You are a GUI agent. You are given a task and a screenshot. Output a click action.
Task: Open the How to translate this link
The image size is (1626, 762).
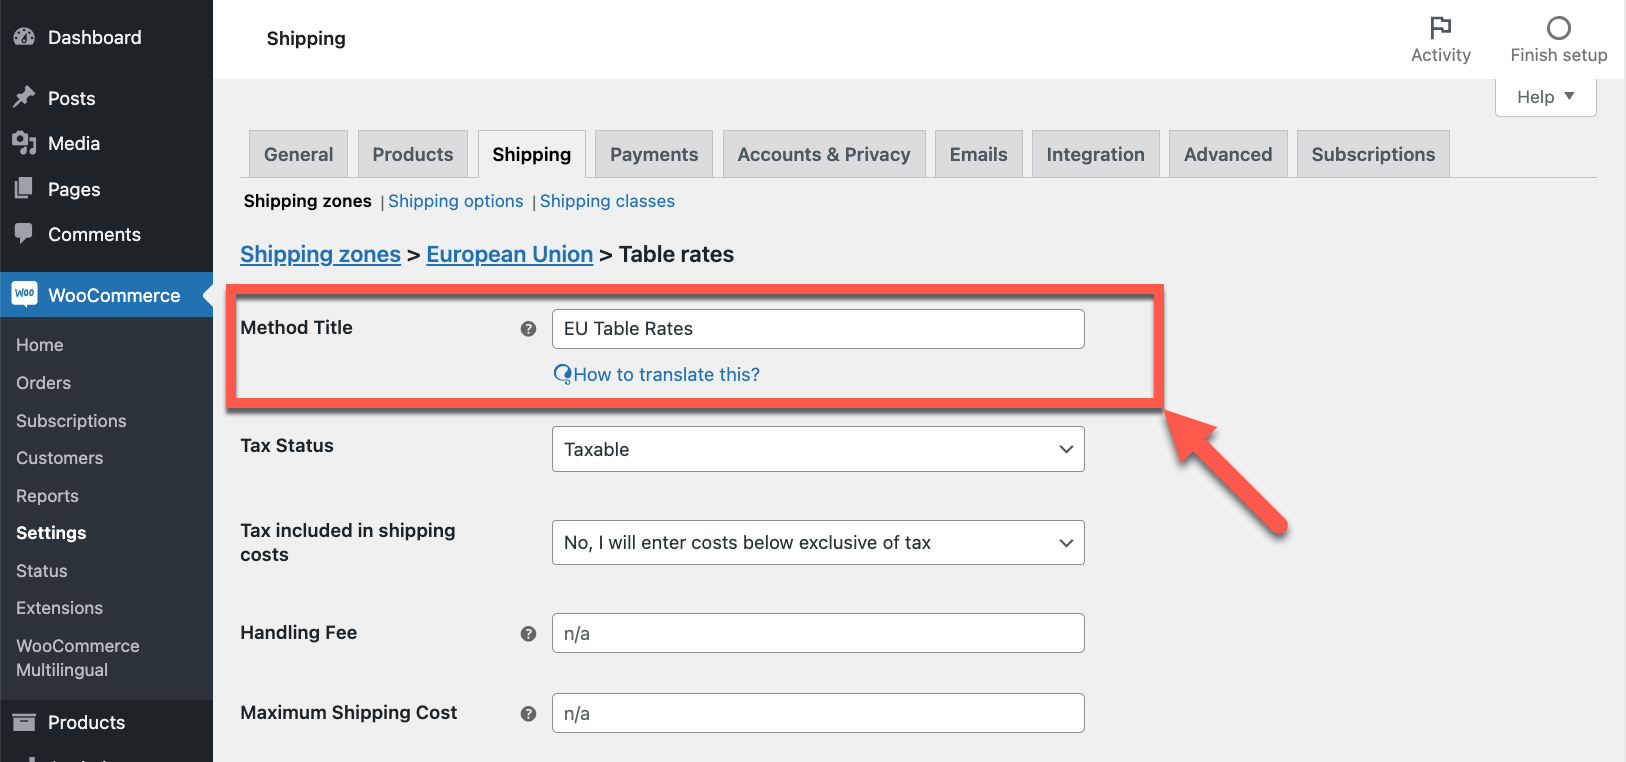tap(666, 374)
